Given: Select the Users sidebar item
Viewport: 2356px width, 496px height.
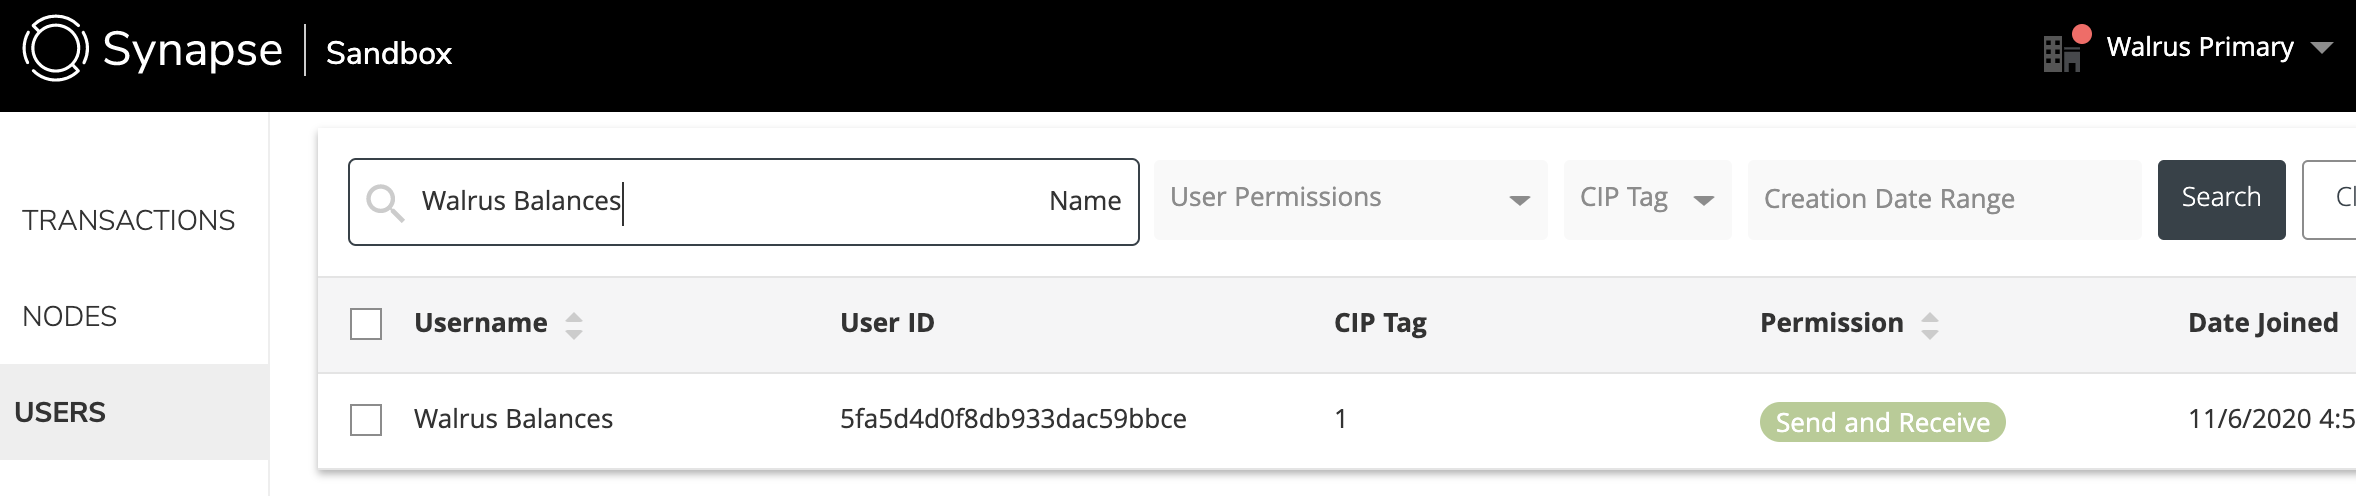Looking at the screenshot, I should click(x=134, y=412).
